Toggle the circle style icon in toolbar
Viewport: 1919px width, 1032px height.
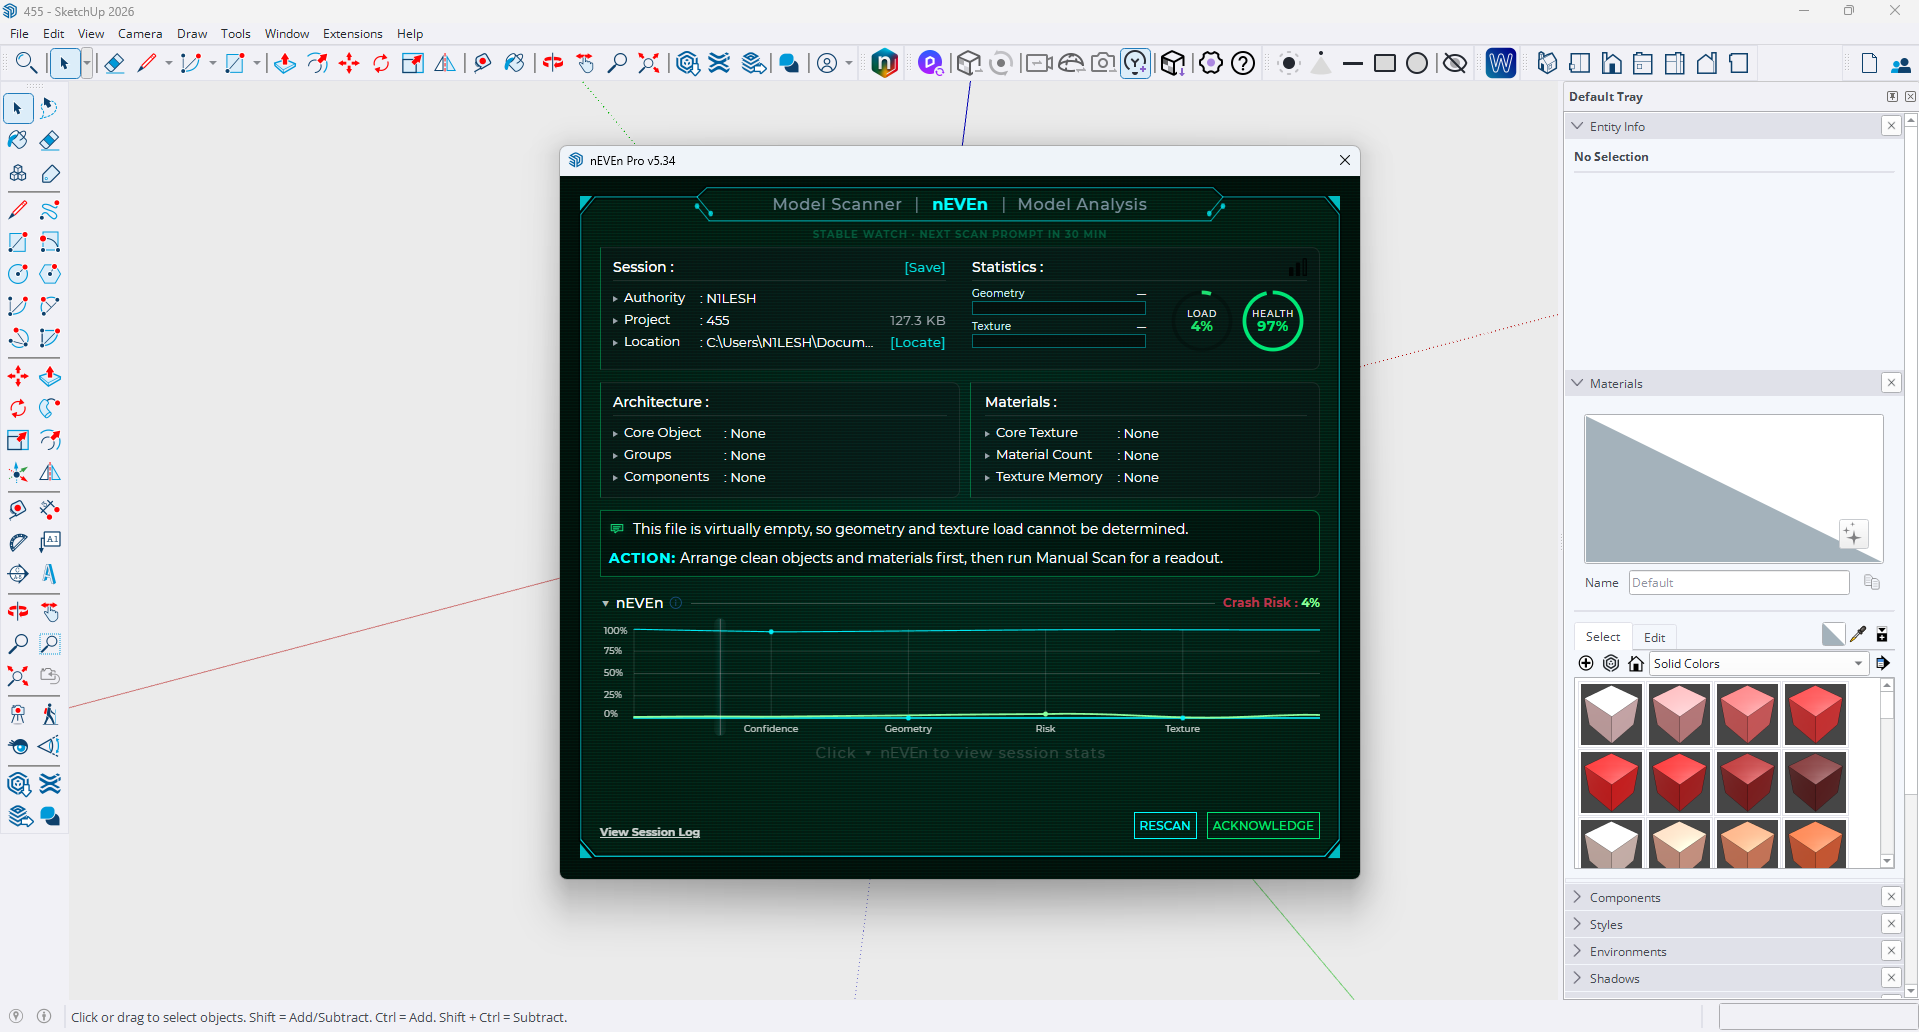tap(1417, 64)
